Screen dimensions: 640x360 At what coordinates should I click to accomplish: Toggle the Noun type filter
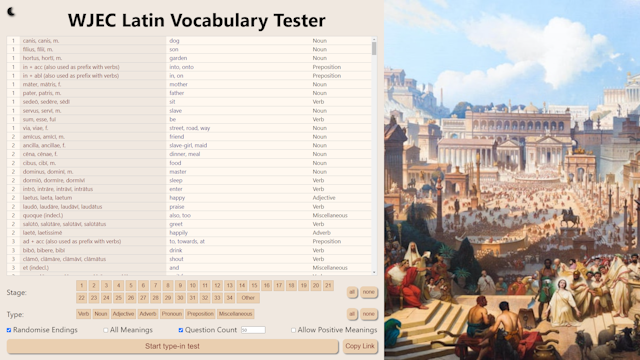pyautogui.click(x=100, y=314)
